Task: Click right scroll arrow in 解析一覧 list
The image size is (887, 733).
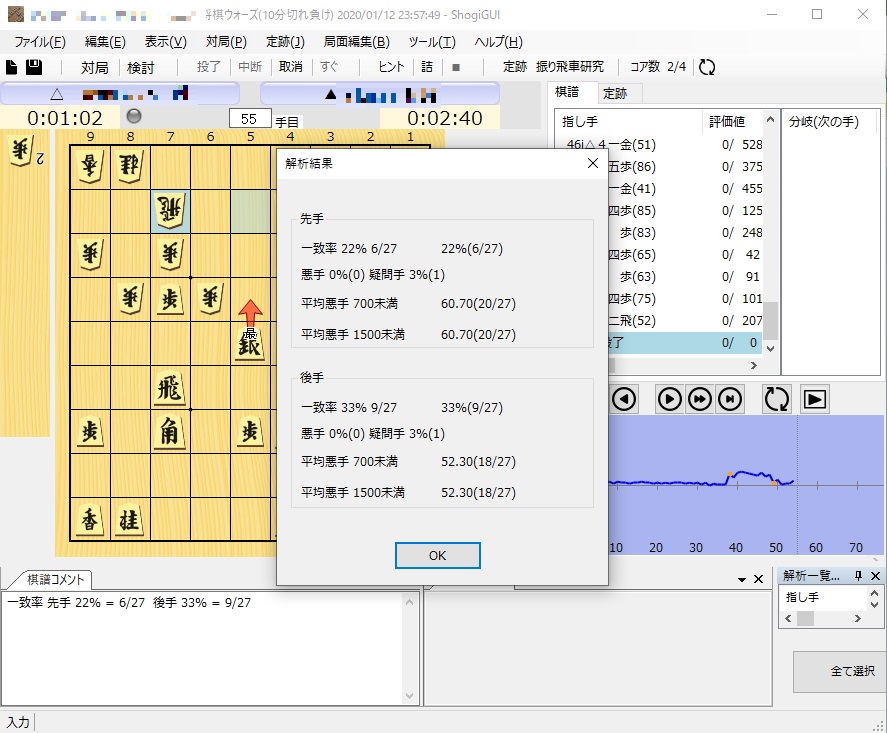Action: point(858,619)
